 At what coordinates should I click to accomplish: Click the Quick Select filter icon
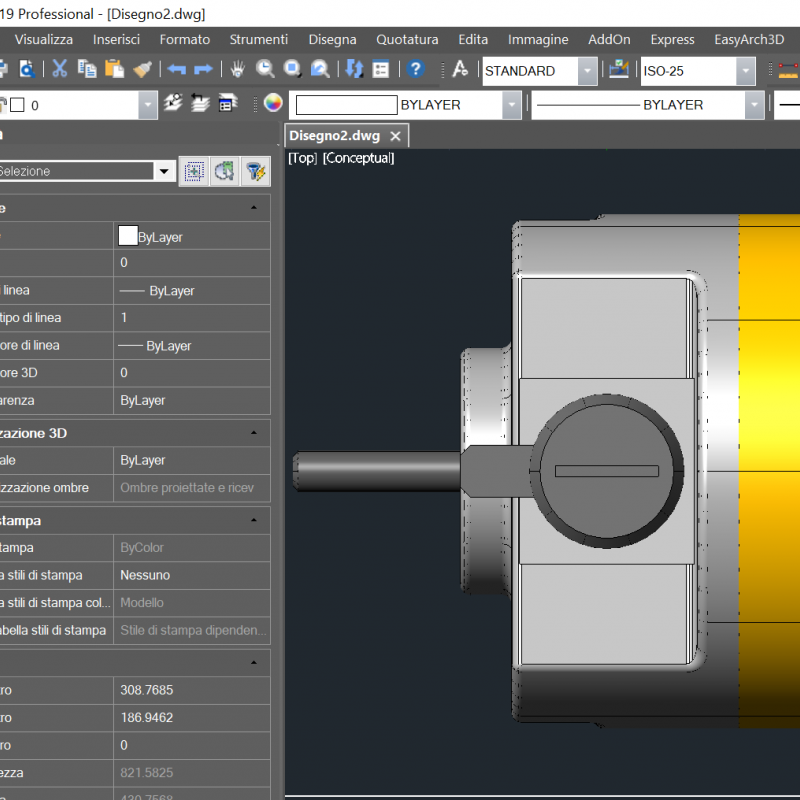click(256, 171)
